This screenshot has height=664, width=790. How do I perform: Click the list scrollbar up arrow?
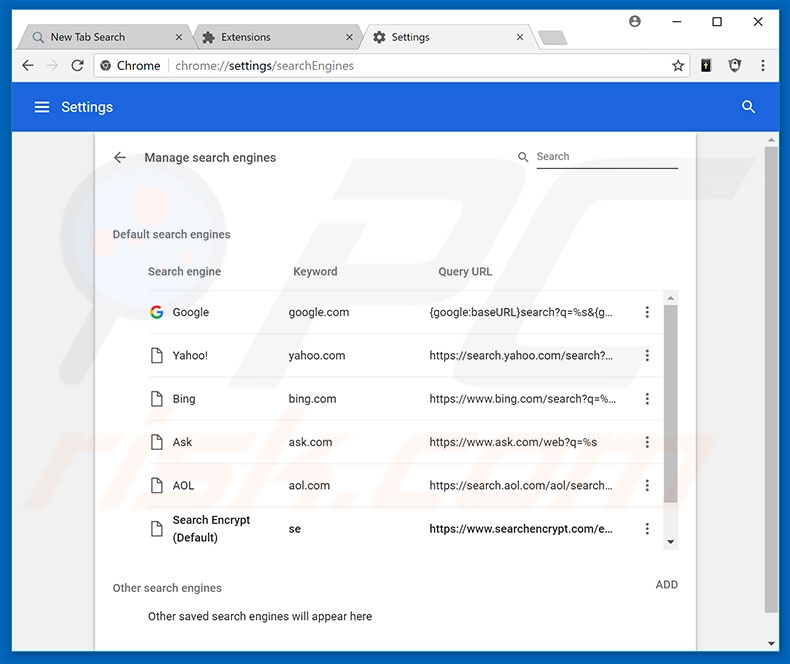tap(671, 298)
